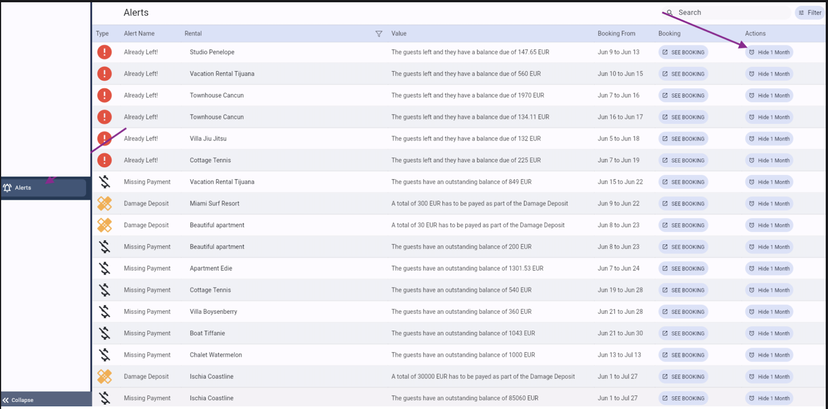Hide Boat Tiffanie alert for 1 month
The width and height of the screenshot is (828, 409).
click(769, 333)
